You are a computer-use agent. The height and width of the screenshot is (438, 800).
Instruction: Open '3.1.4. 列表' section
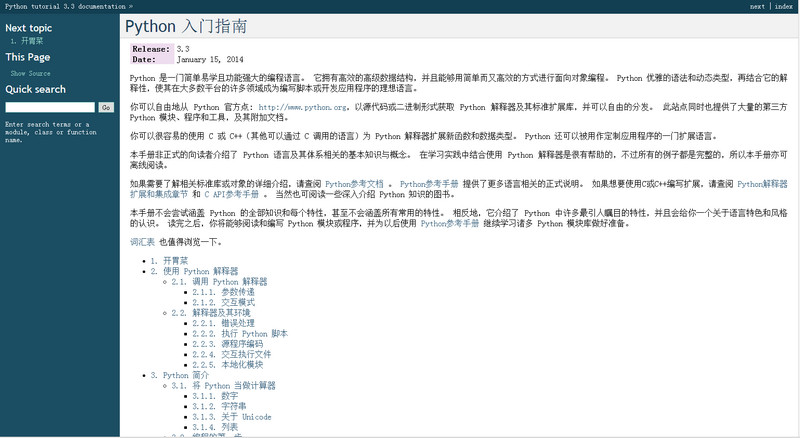coord(215,427)
